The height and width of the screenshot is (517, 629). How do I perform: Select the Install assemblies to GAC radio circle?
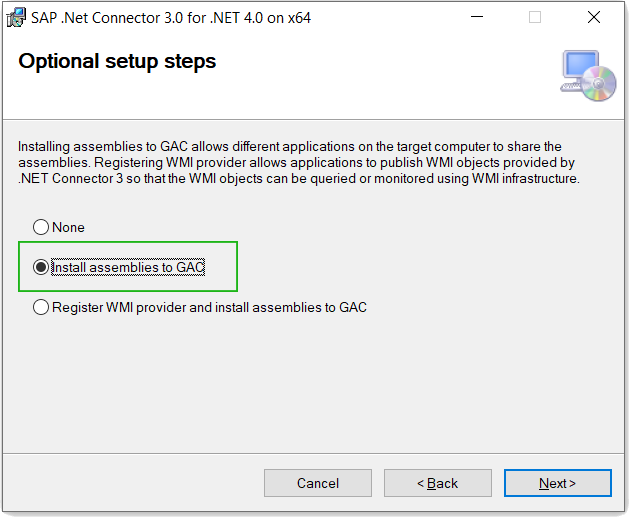click(41, 267)
